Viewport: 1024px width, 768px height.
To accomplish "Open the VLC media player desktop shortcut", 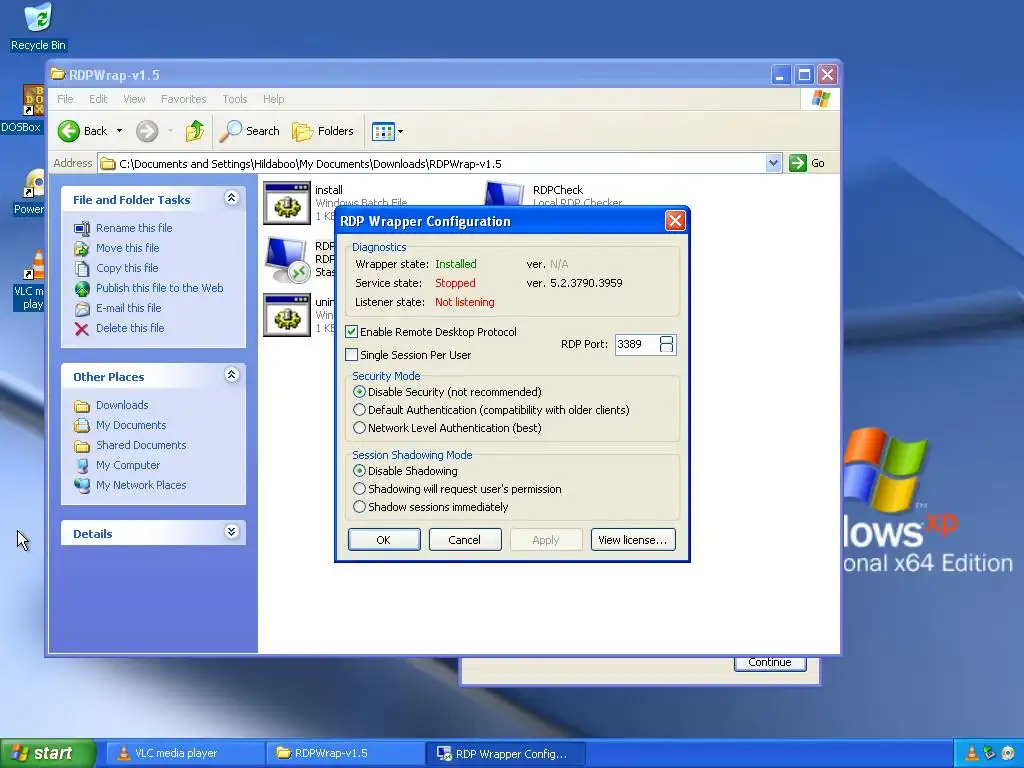I will pos(30,280).
